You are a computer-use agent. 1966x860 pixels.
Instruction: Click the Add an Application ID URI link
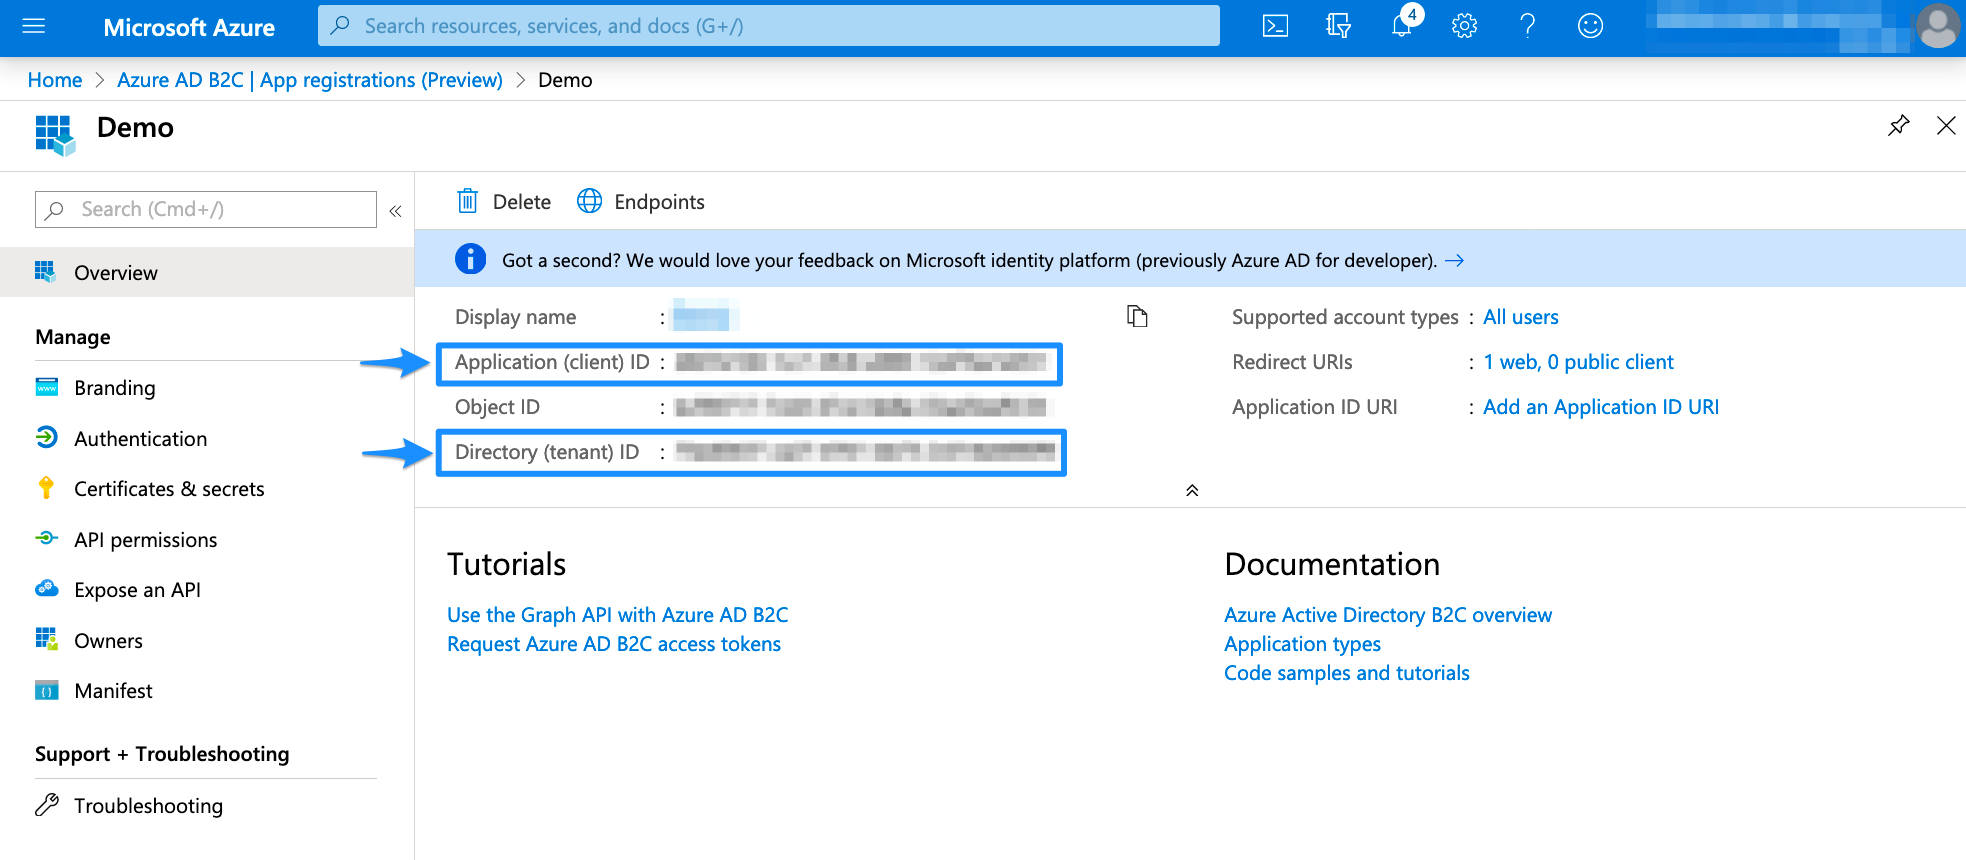[1600, 407]
